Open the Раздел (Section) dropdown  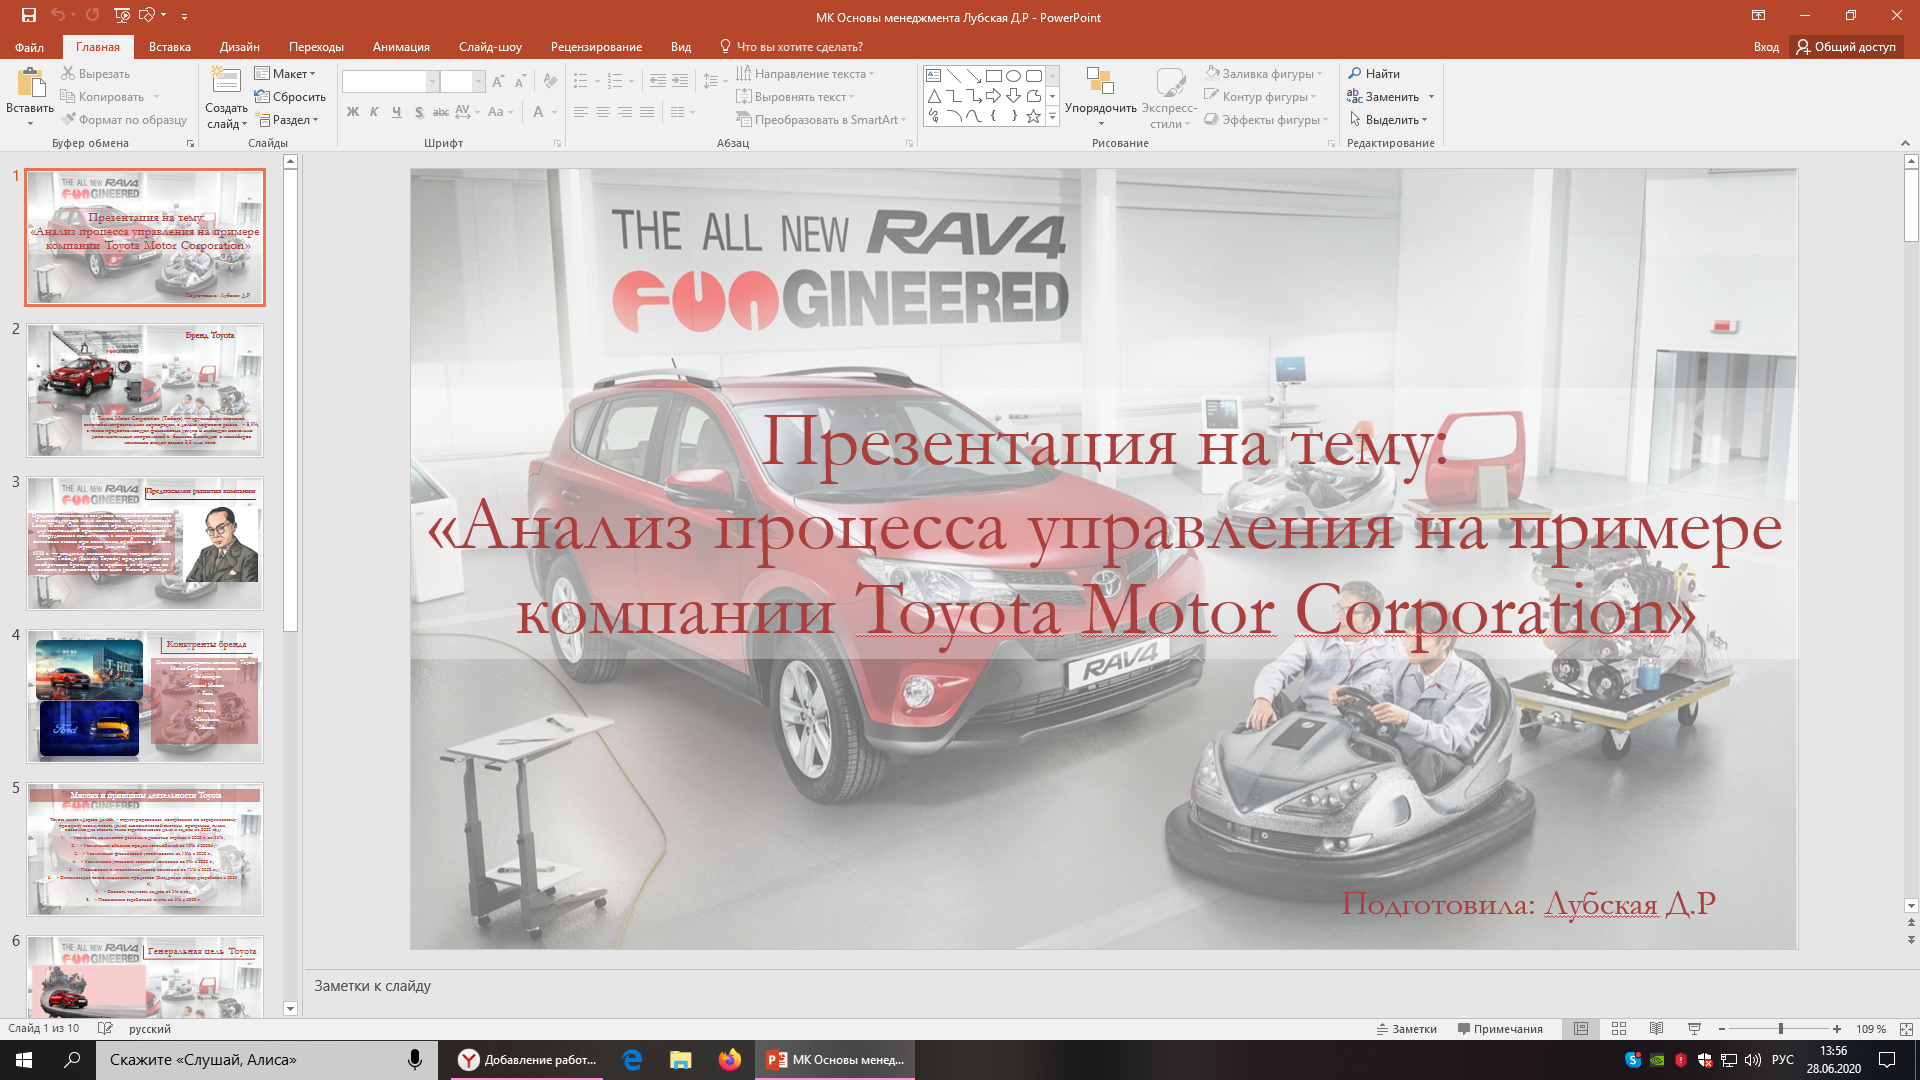[x=287, y=119]
